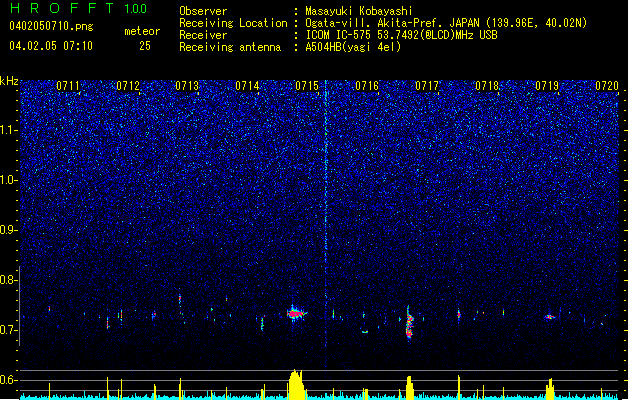Click the 1.1 kHz axis label
629x400 pixels.
(x=9, y=130)
